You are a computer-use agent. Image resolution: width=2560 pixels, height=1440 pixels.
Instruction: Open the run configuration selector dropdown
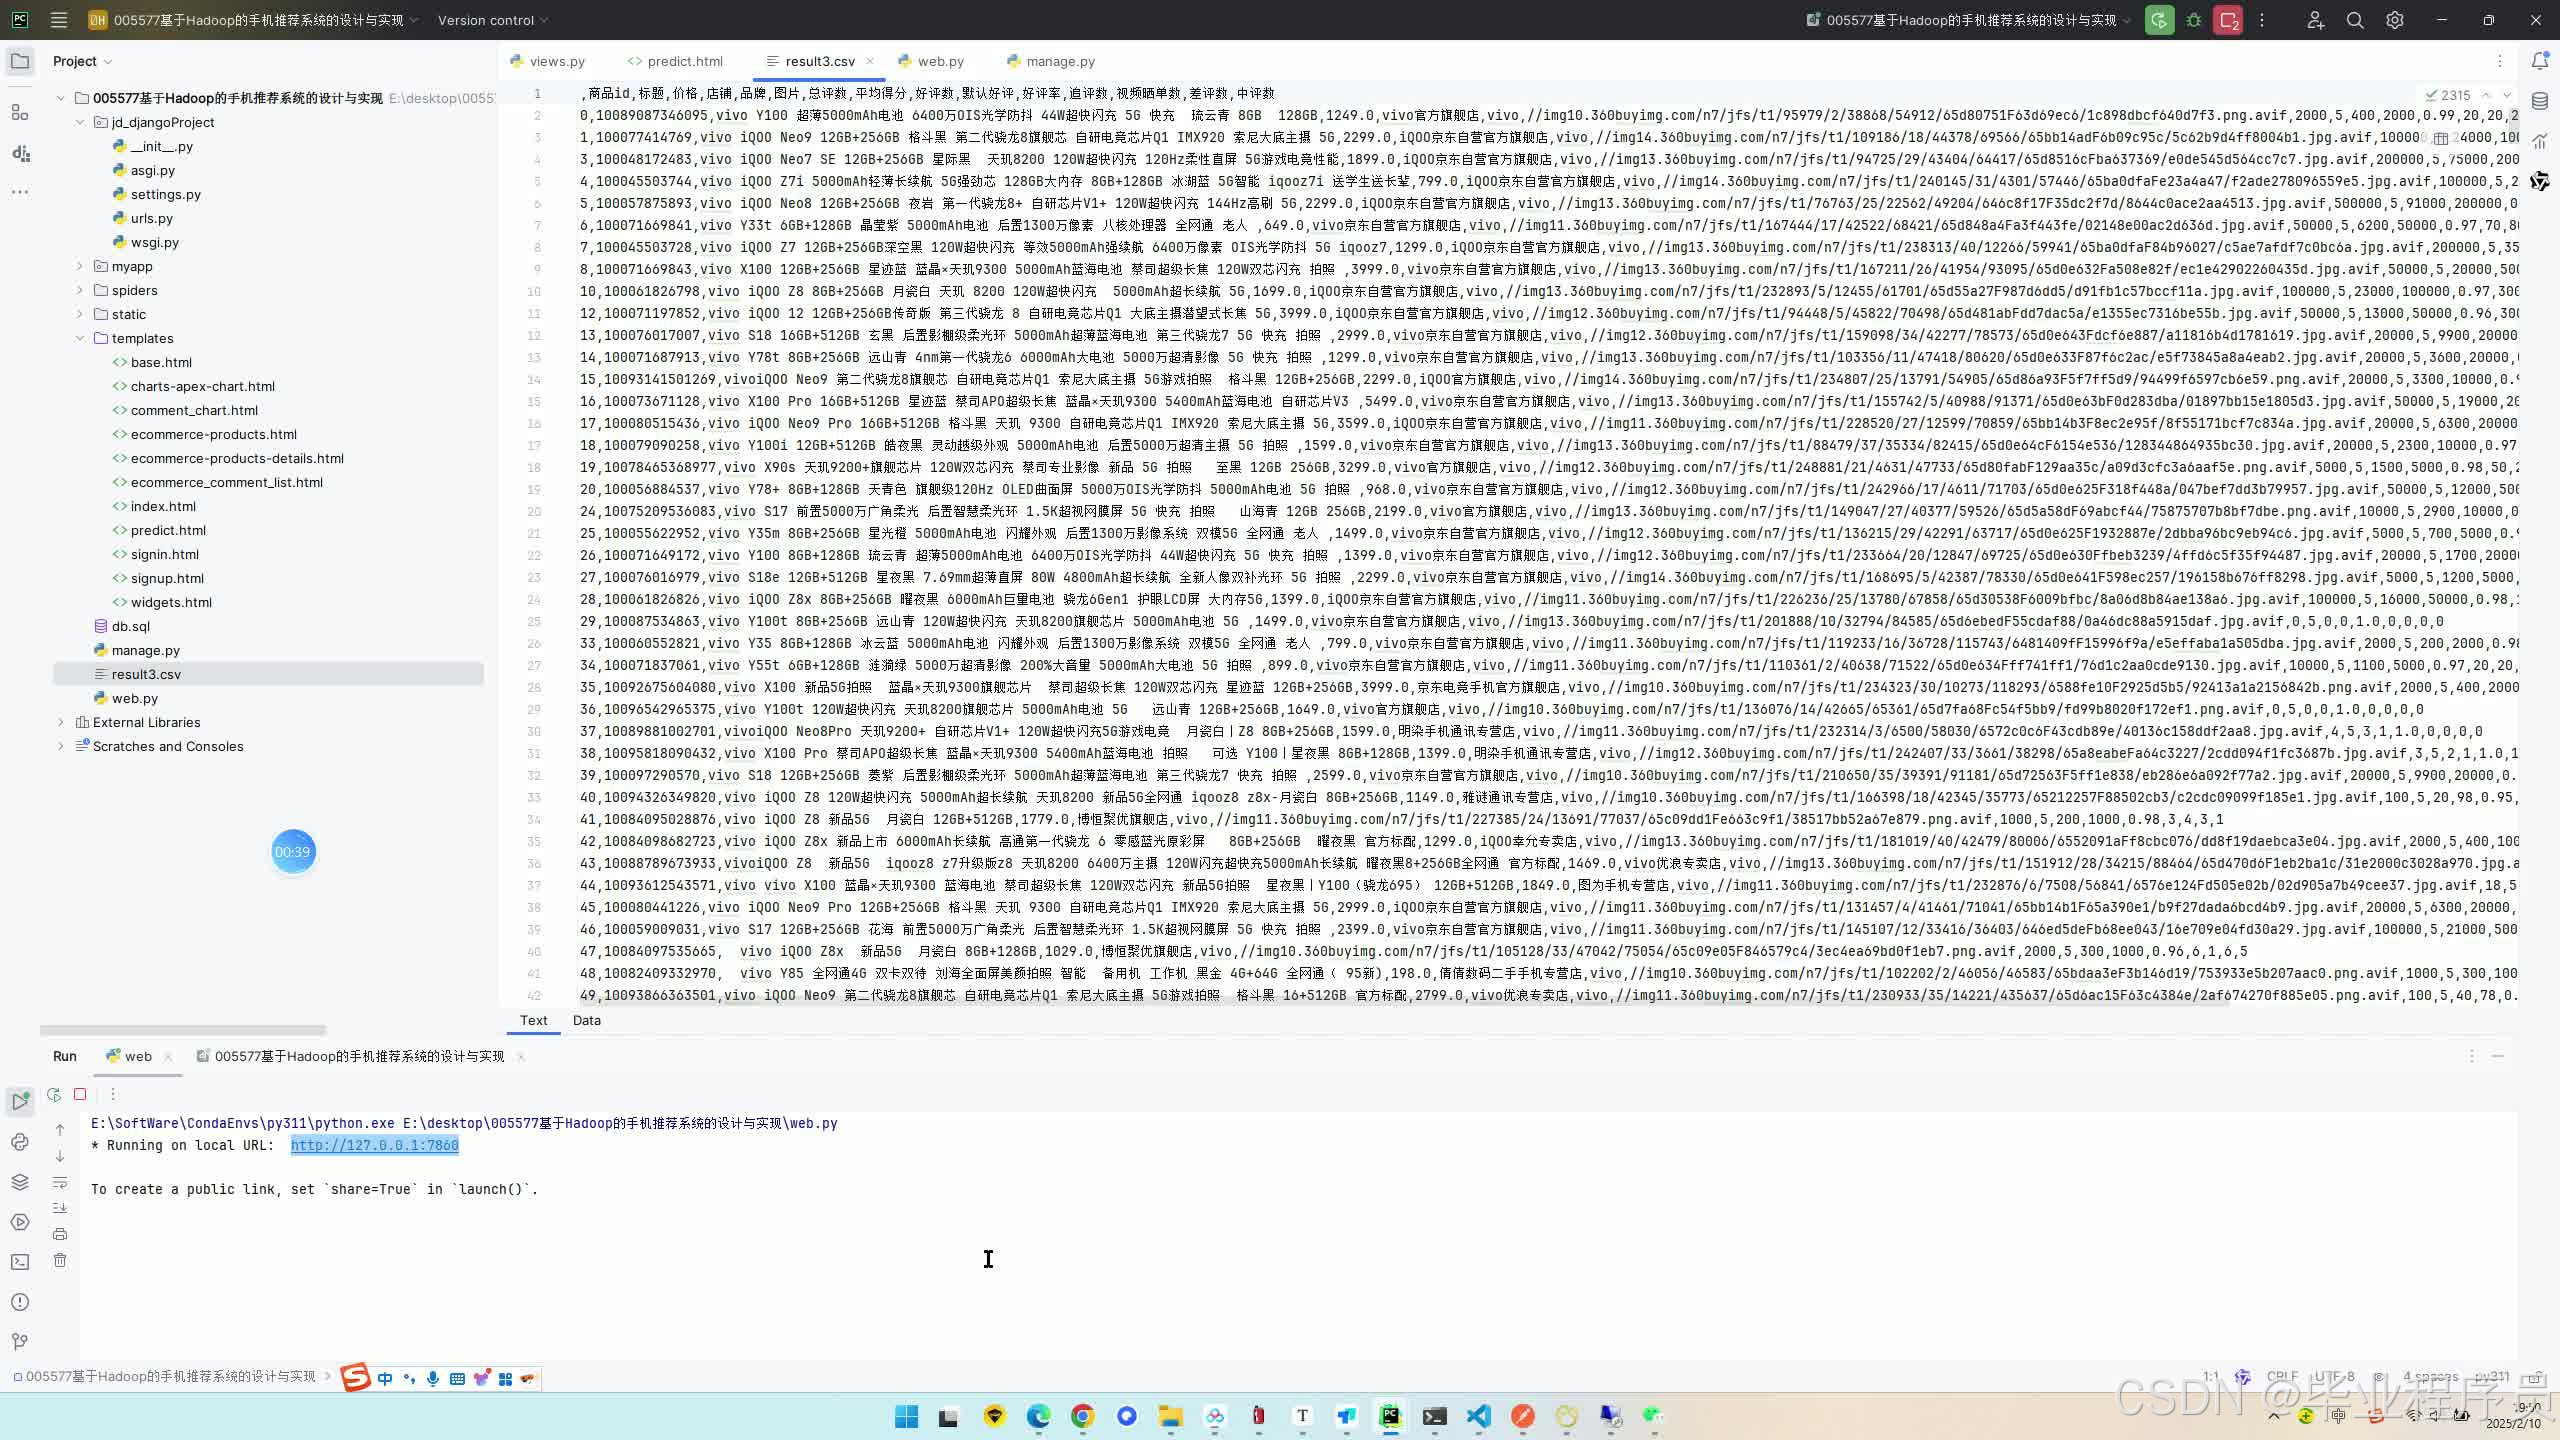[x=1968, y=20]
